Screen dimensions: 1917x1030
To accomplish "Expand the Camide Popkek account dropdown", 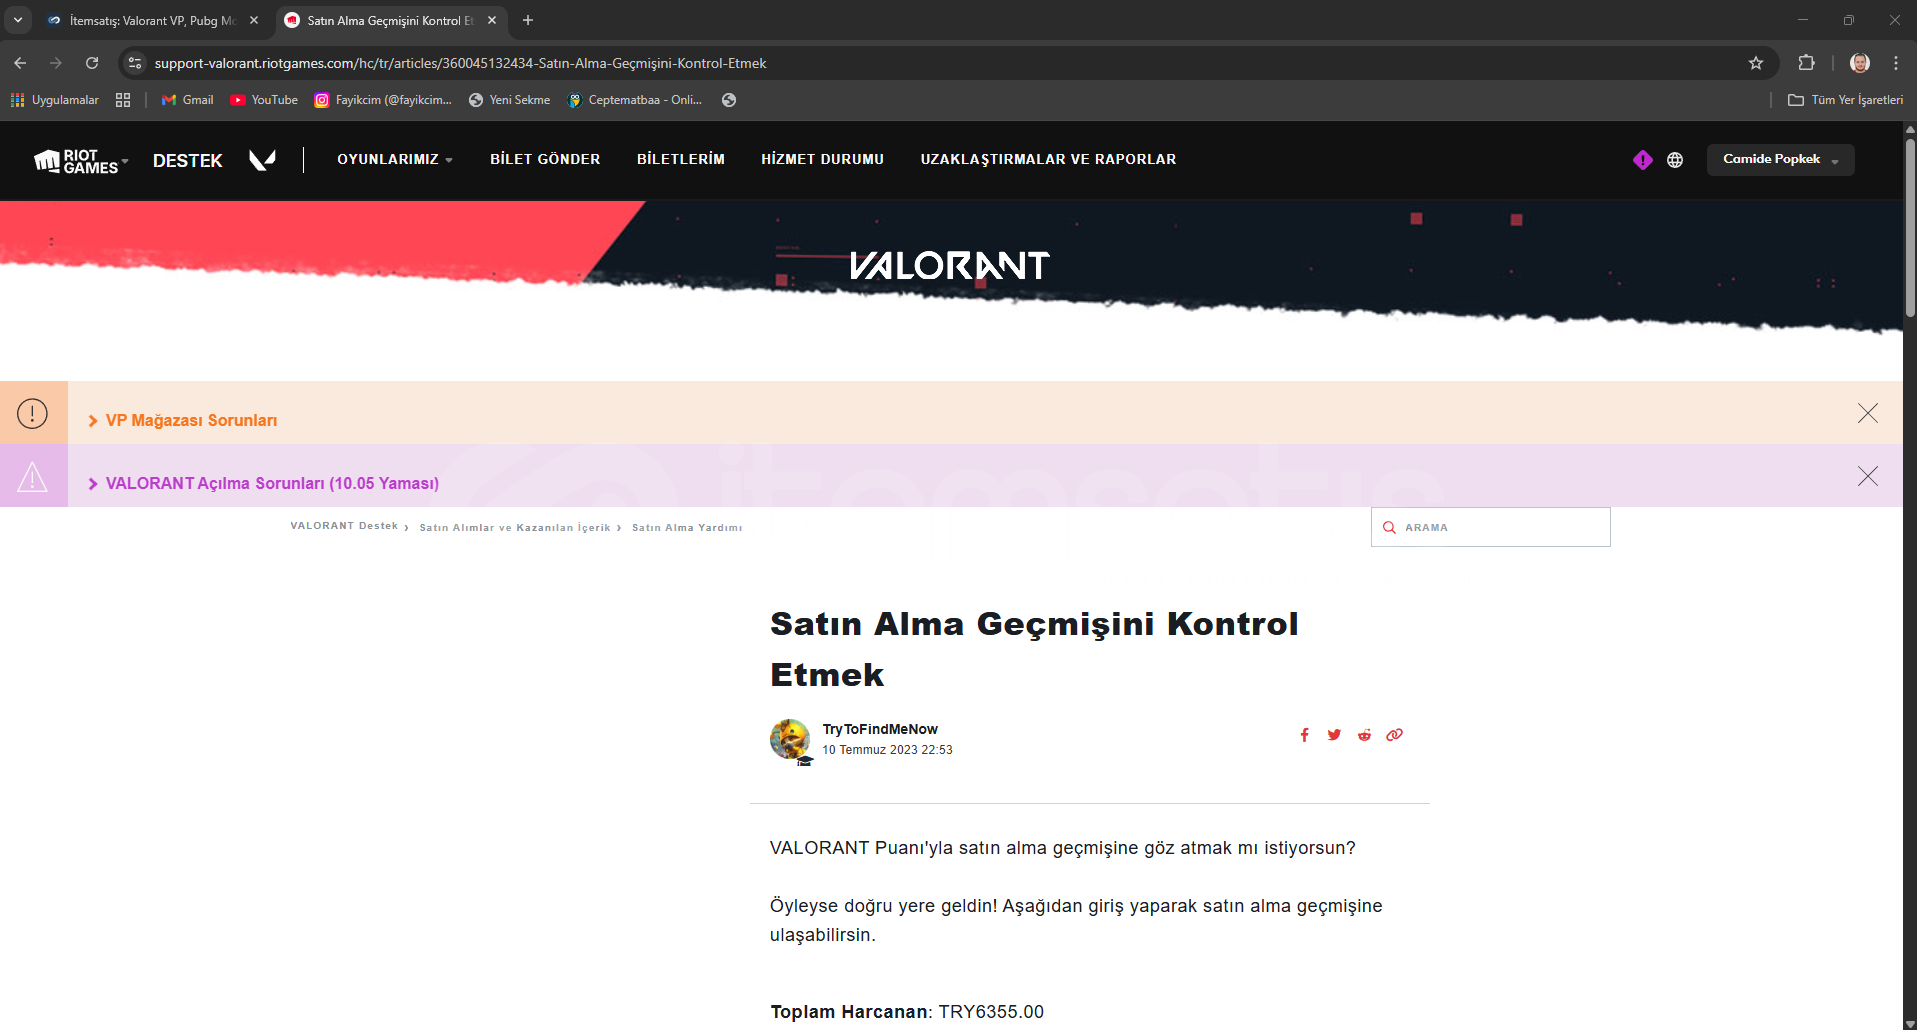I will point(1780,160).
